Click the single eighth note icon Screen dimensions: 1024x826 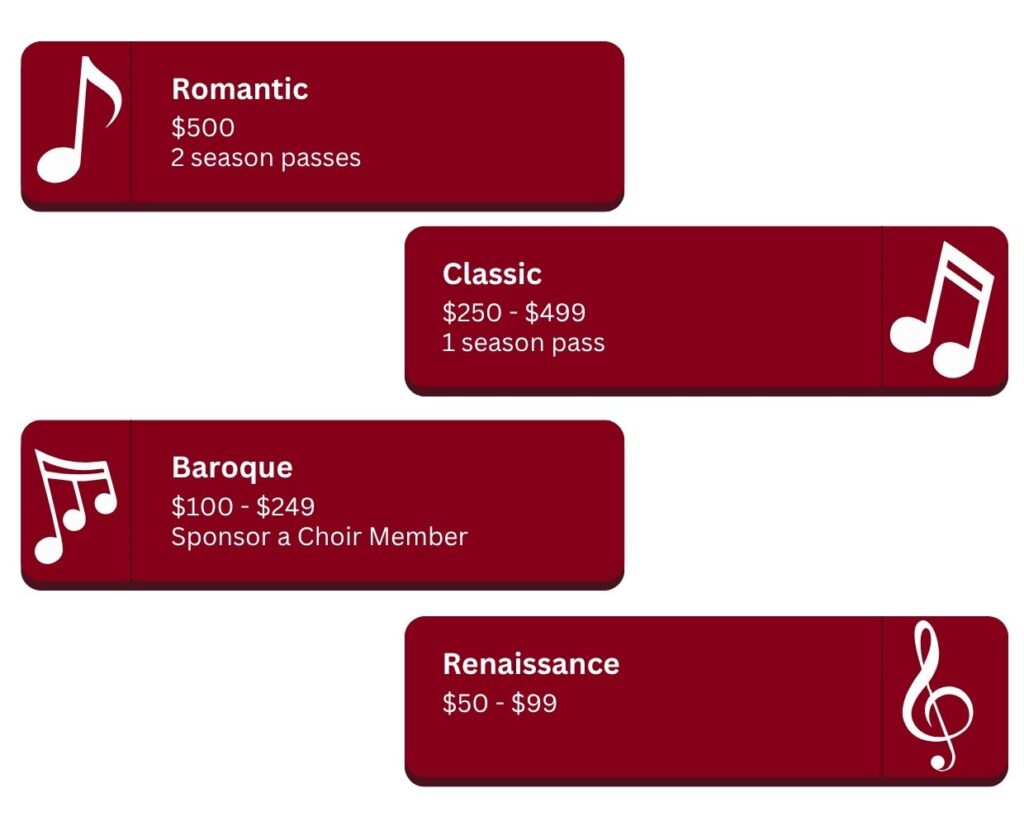click(x=76, y=122)
